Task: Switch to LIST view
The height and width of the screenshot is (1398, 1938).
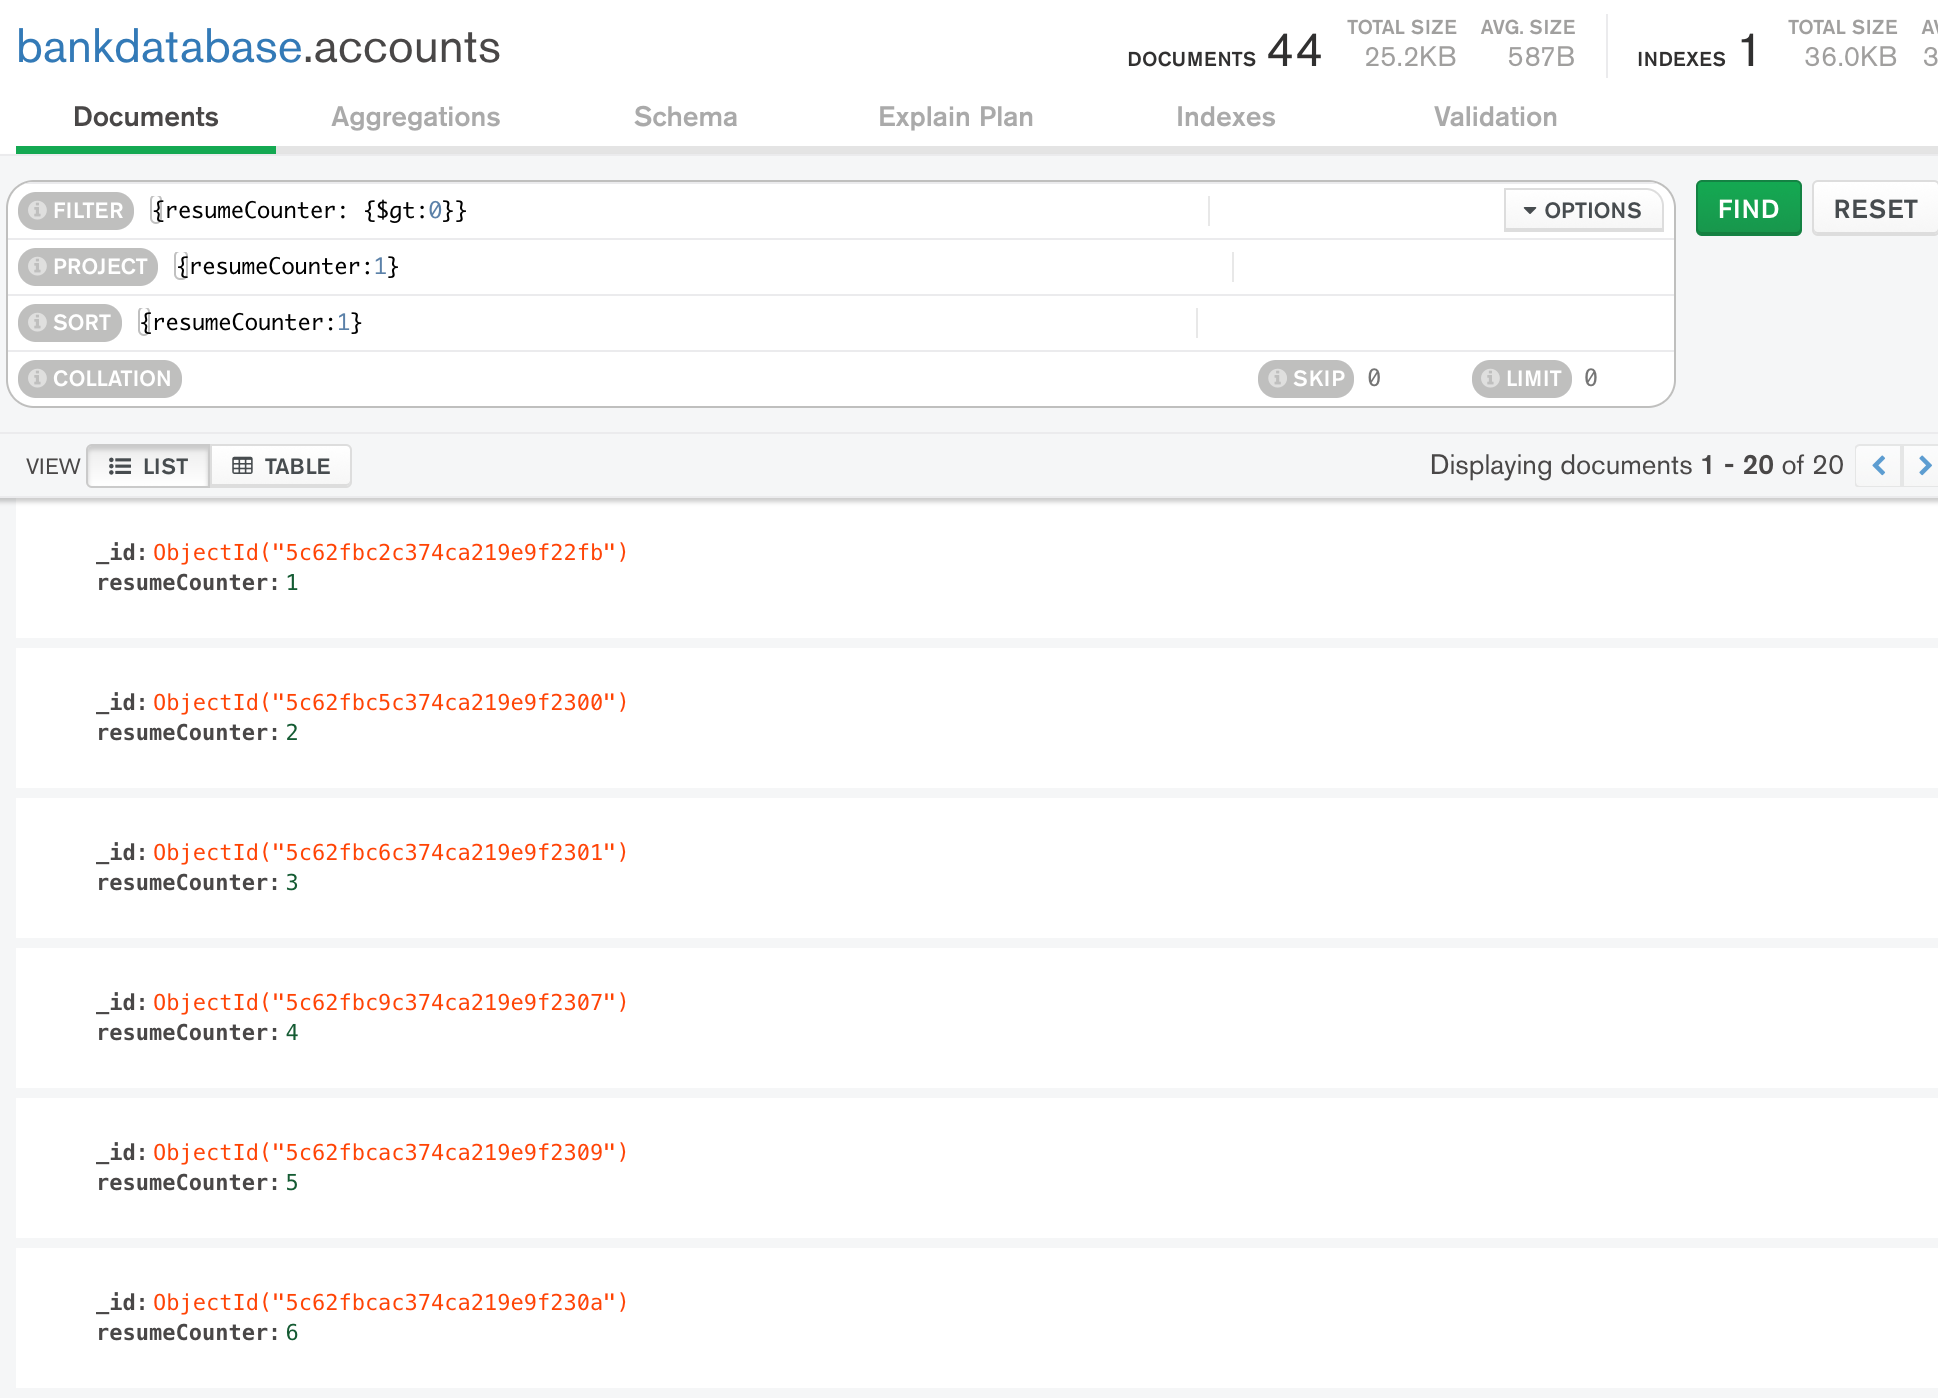Action: coord(149,466)
